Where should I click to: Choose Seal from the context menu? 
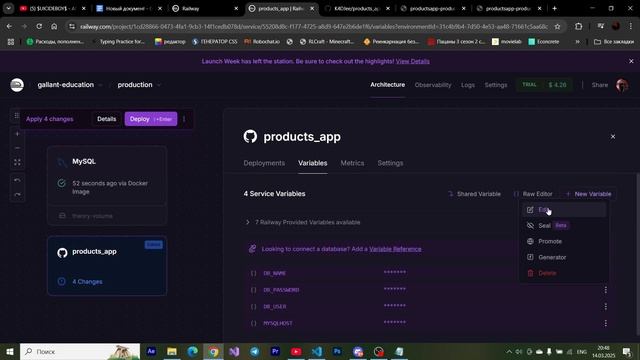pos(564,226)
